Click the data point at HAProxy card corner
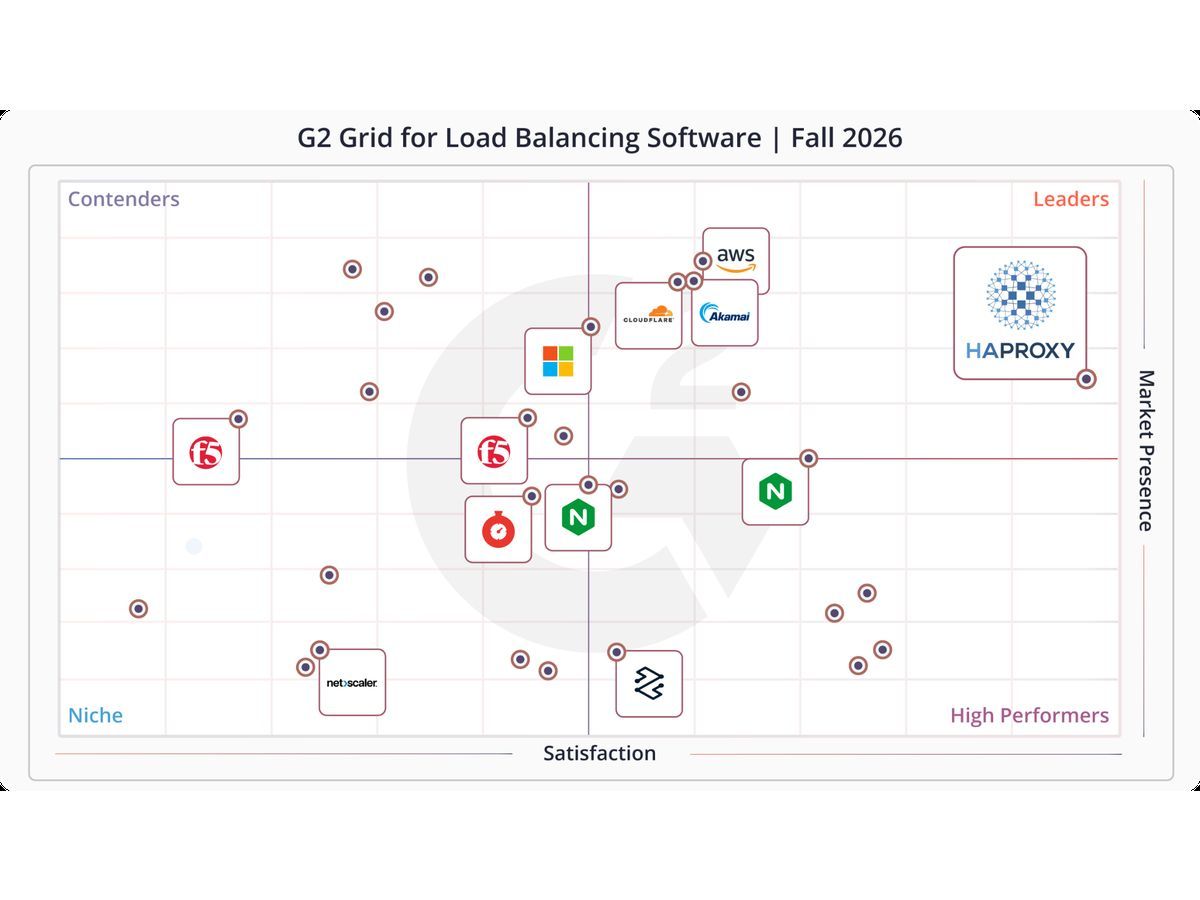 coord(1086,379)
